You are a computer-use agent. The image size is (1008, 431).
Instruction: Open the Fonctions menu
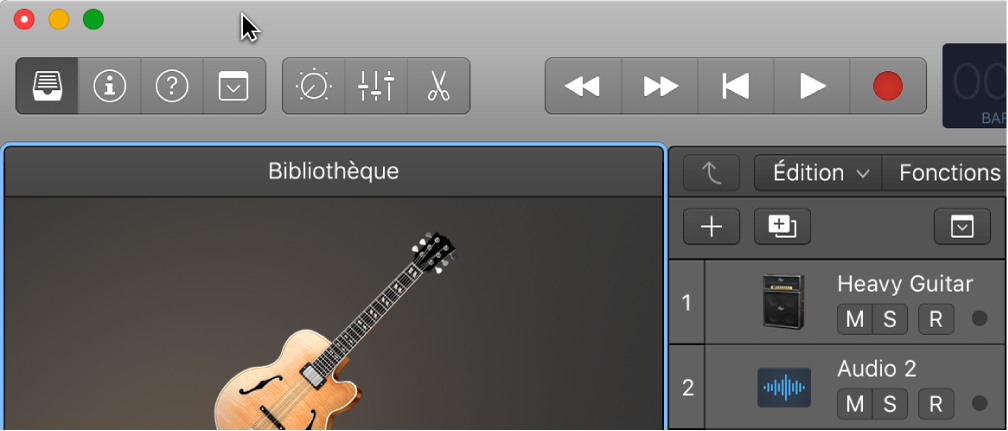[948, 173]
